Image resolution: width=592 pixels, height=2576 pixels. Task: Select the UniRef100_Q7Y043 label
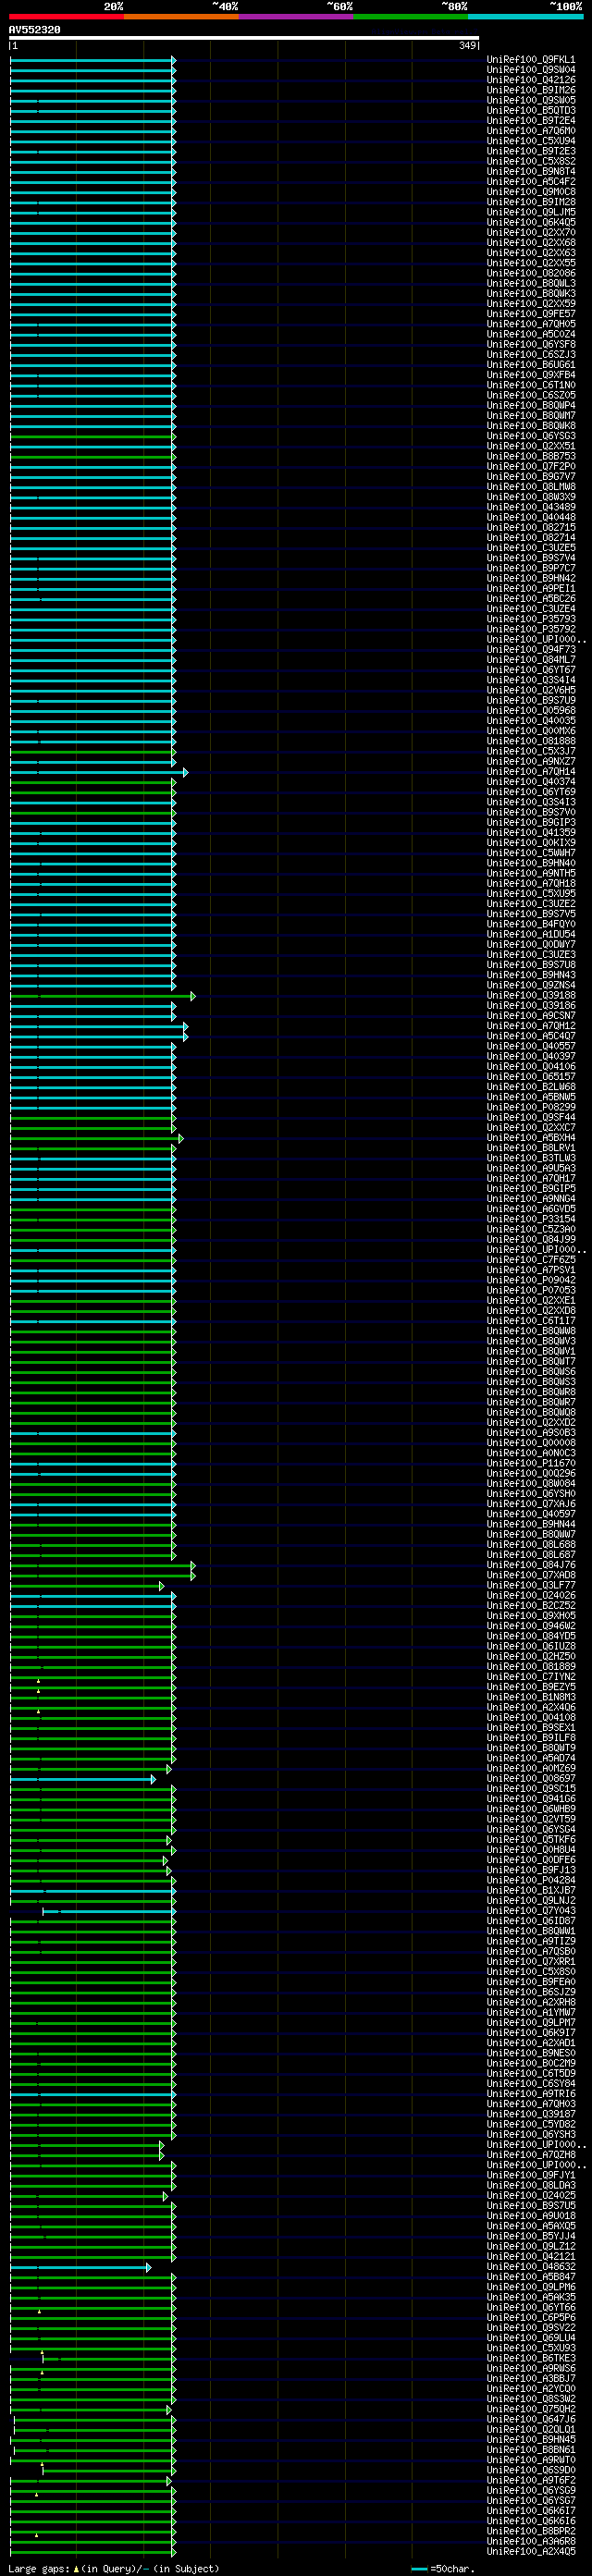tap(531, 1910)
